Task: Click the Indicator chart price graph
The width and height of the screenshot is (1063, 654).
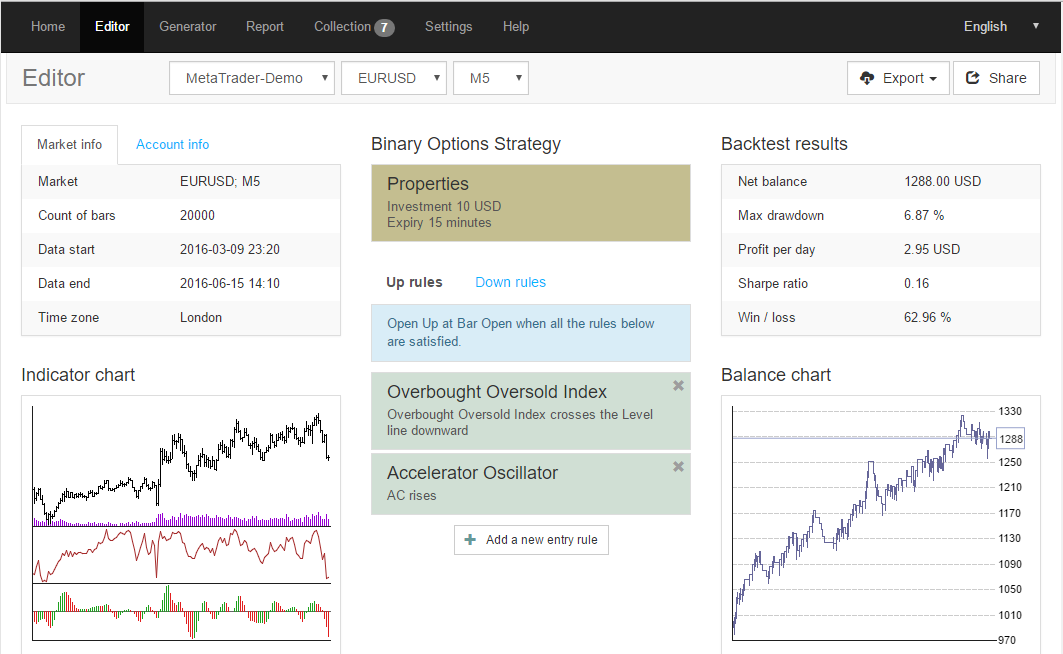Action: click(181, 460)
